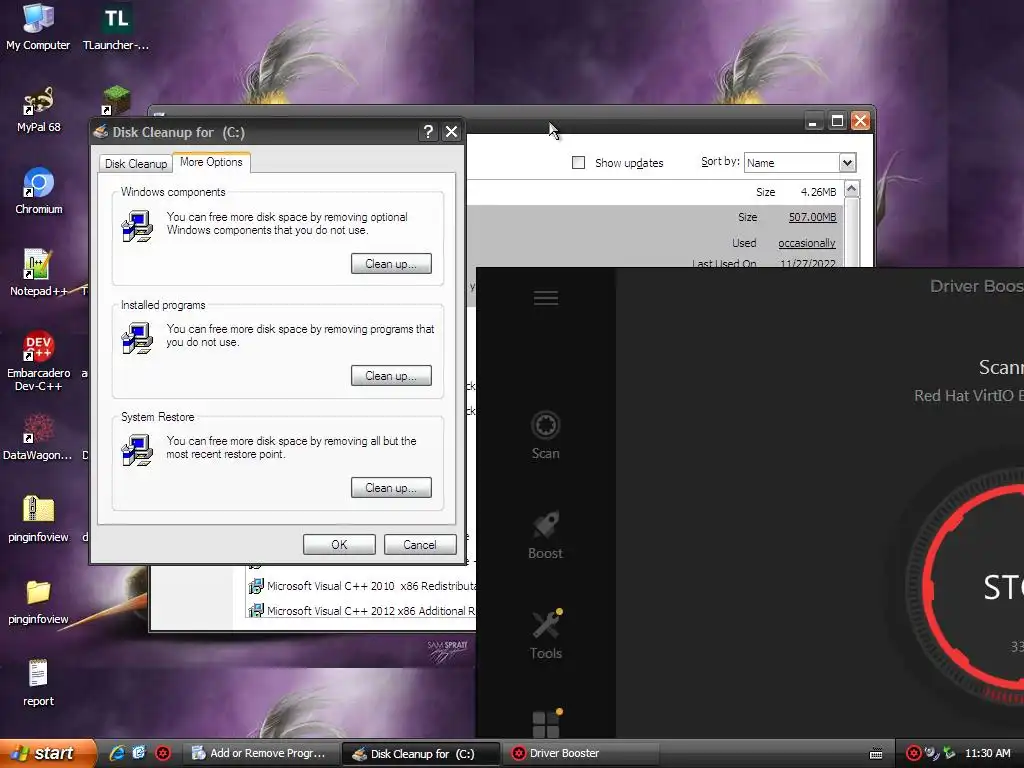The width and height of the screenshot is (1024, 768).
Task: Switch to the Disk Cleanup tab
Action: (136, 163)
